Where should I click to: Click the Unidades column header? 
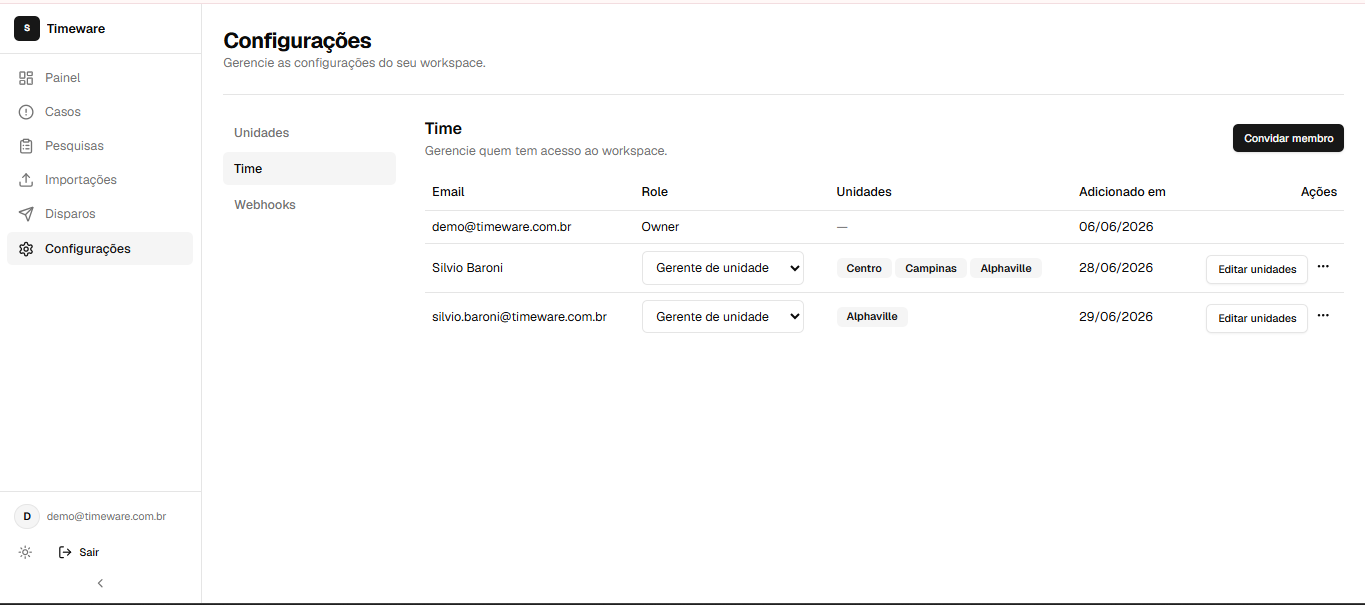tap(864, 192)
